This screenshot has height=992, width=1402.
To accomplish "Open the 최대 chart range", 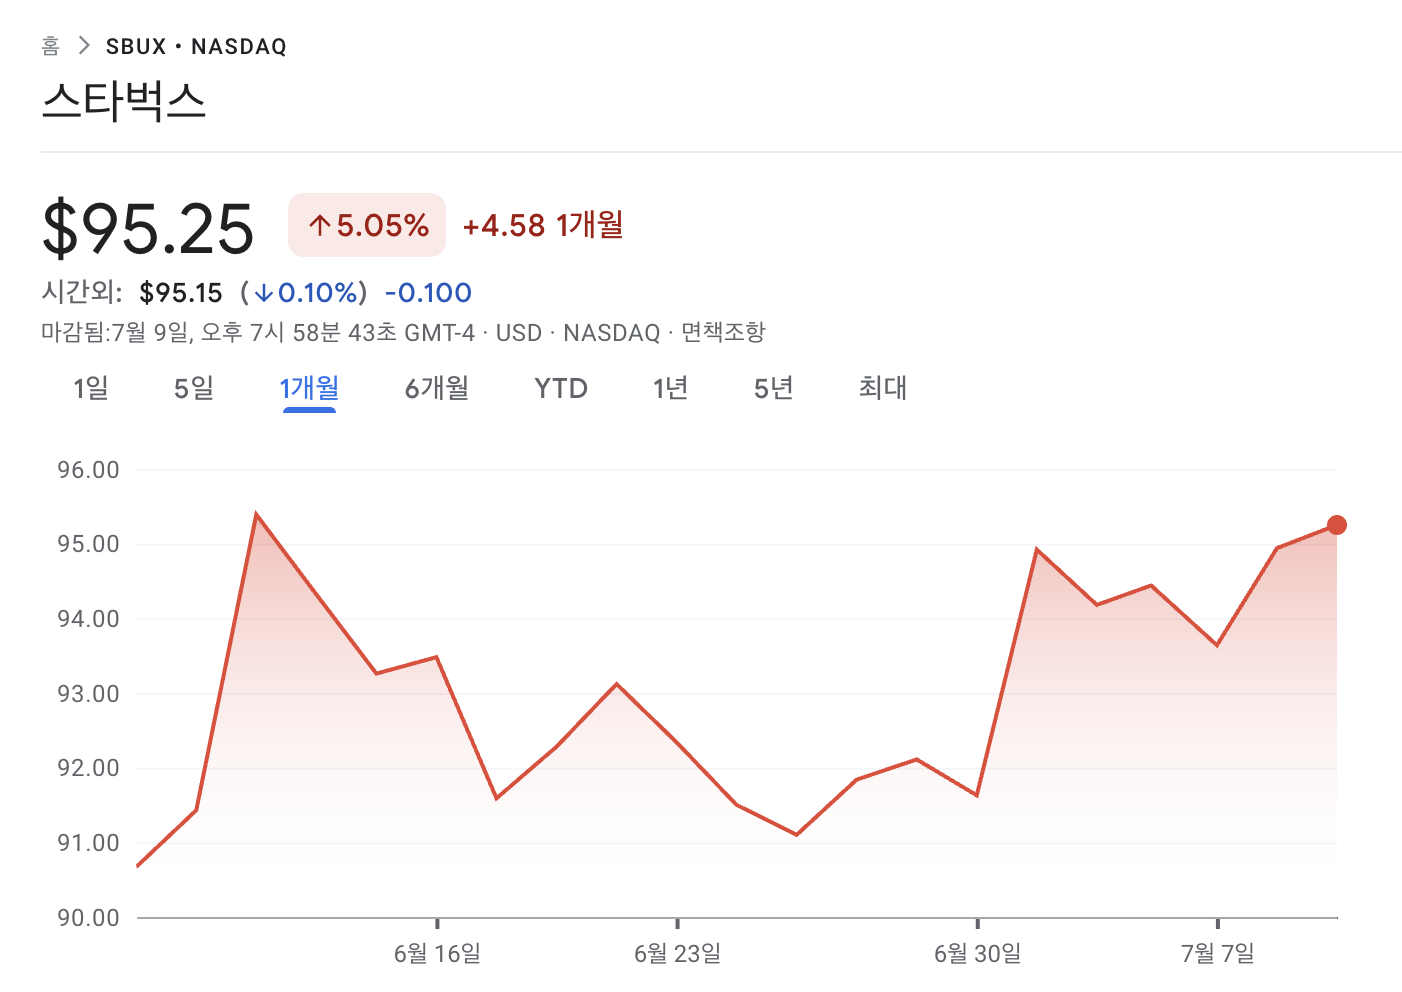I will pos(882,388).
